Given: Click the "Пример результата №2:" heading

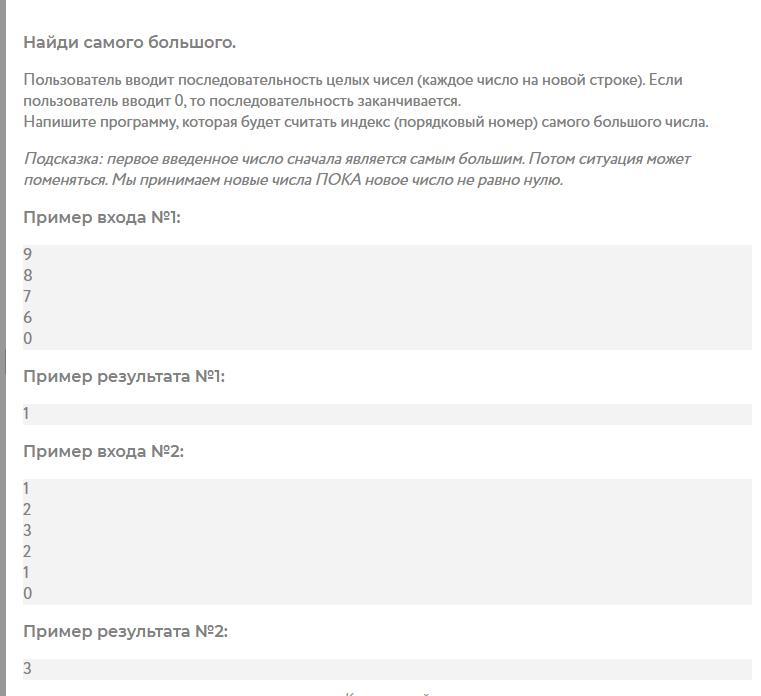Looking at the screenshot, I should point(126,631).
